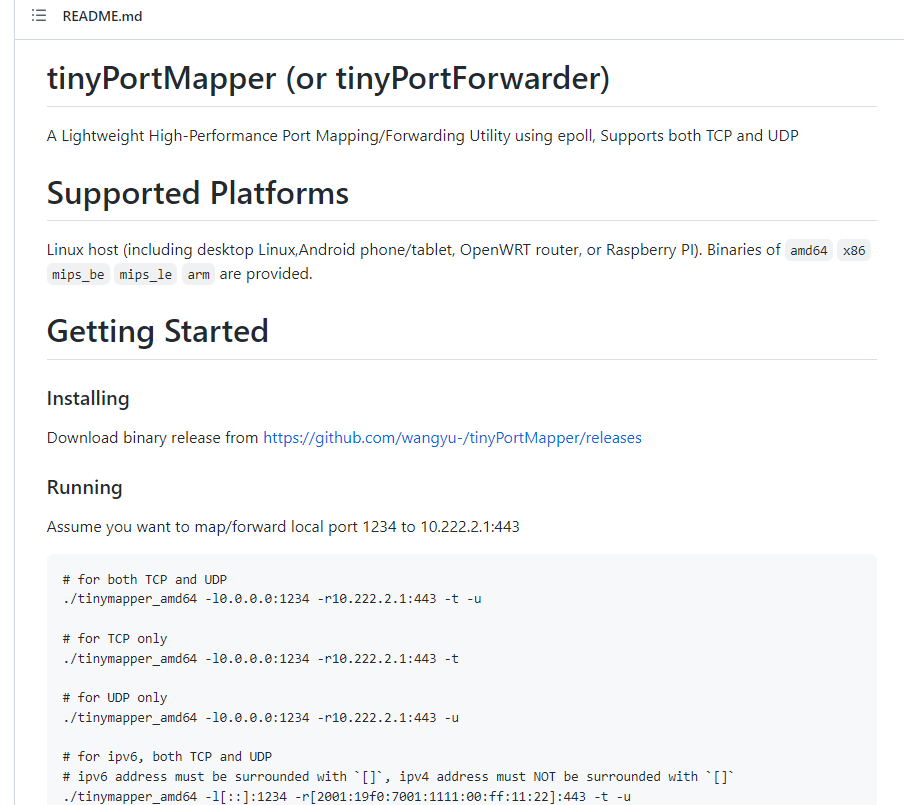Image resolution: width=904 pixels, height=805 pixels.
Task: Click the x86 code tag
Action: coord(853,250)
